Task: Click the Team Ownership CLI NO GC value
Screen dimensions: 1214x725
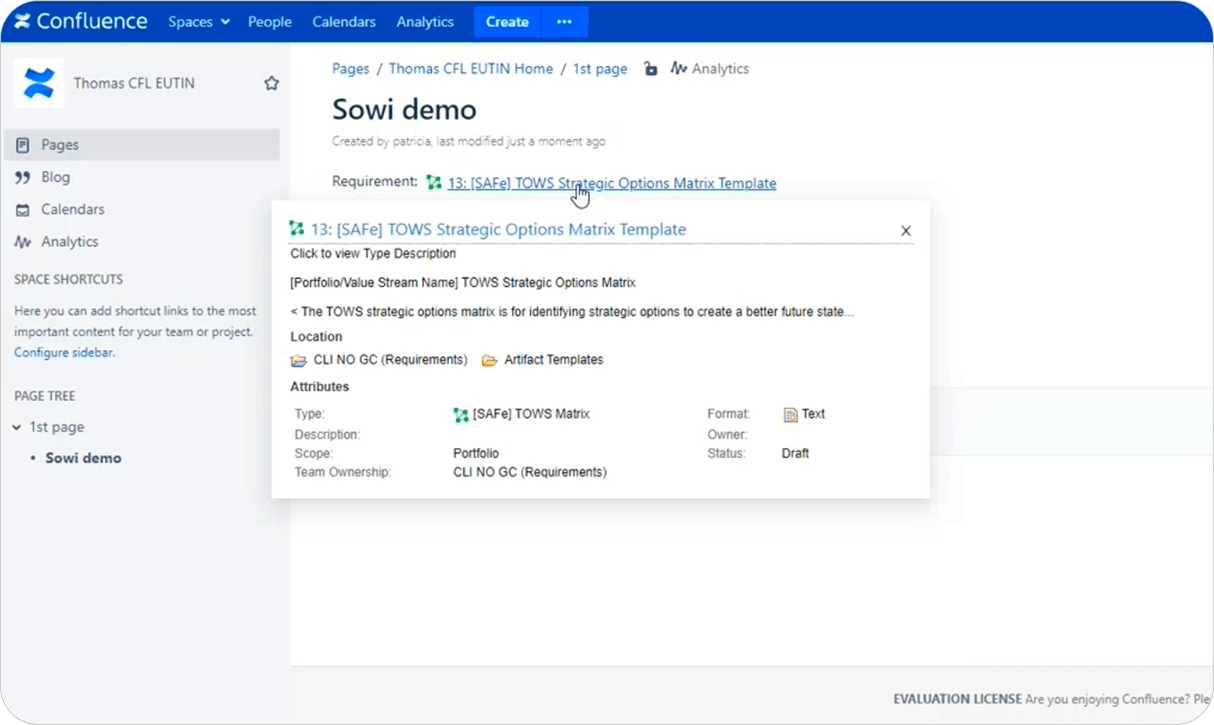Action: click(530, 472)
